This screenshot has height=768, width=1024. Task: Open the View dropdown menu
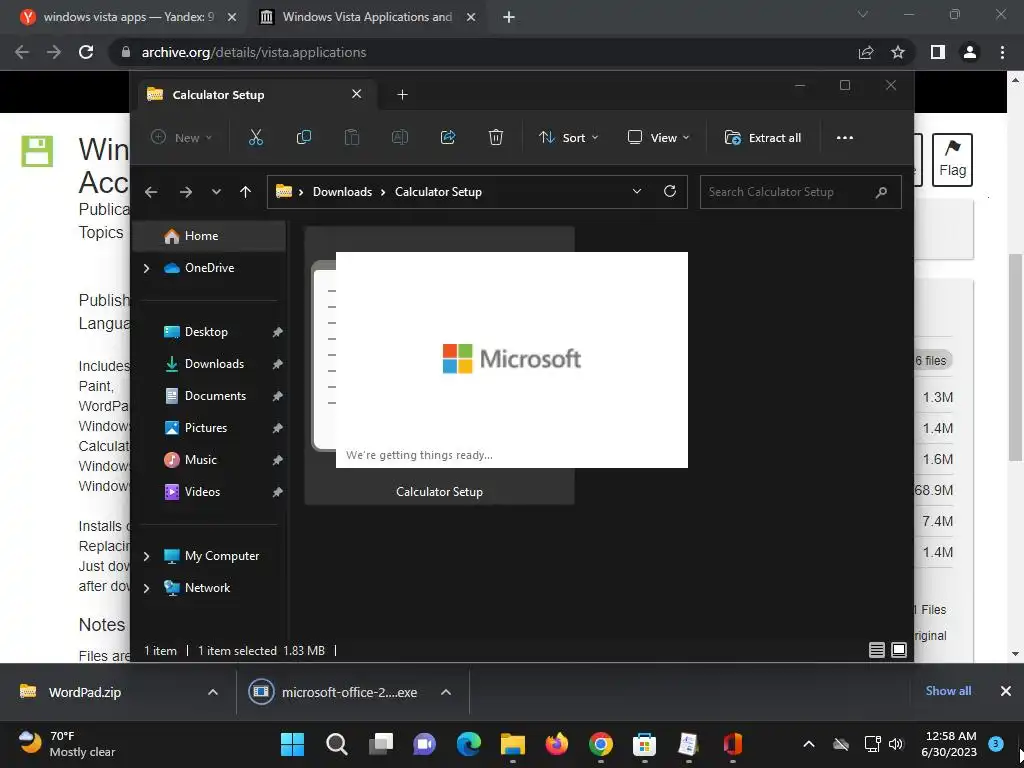pyautogui.click(x=658, y=138)
